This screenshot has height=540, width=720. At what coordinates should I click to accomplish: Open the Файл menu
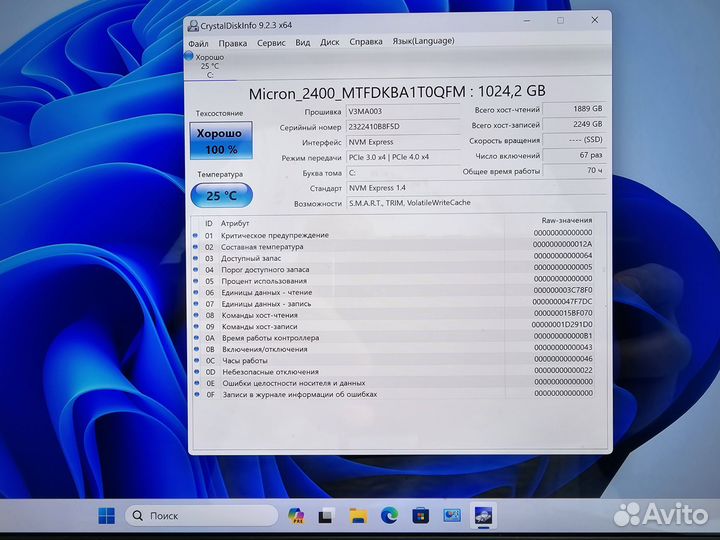click(x=198, y=44)
